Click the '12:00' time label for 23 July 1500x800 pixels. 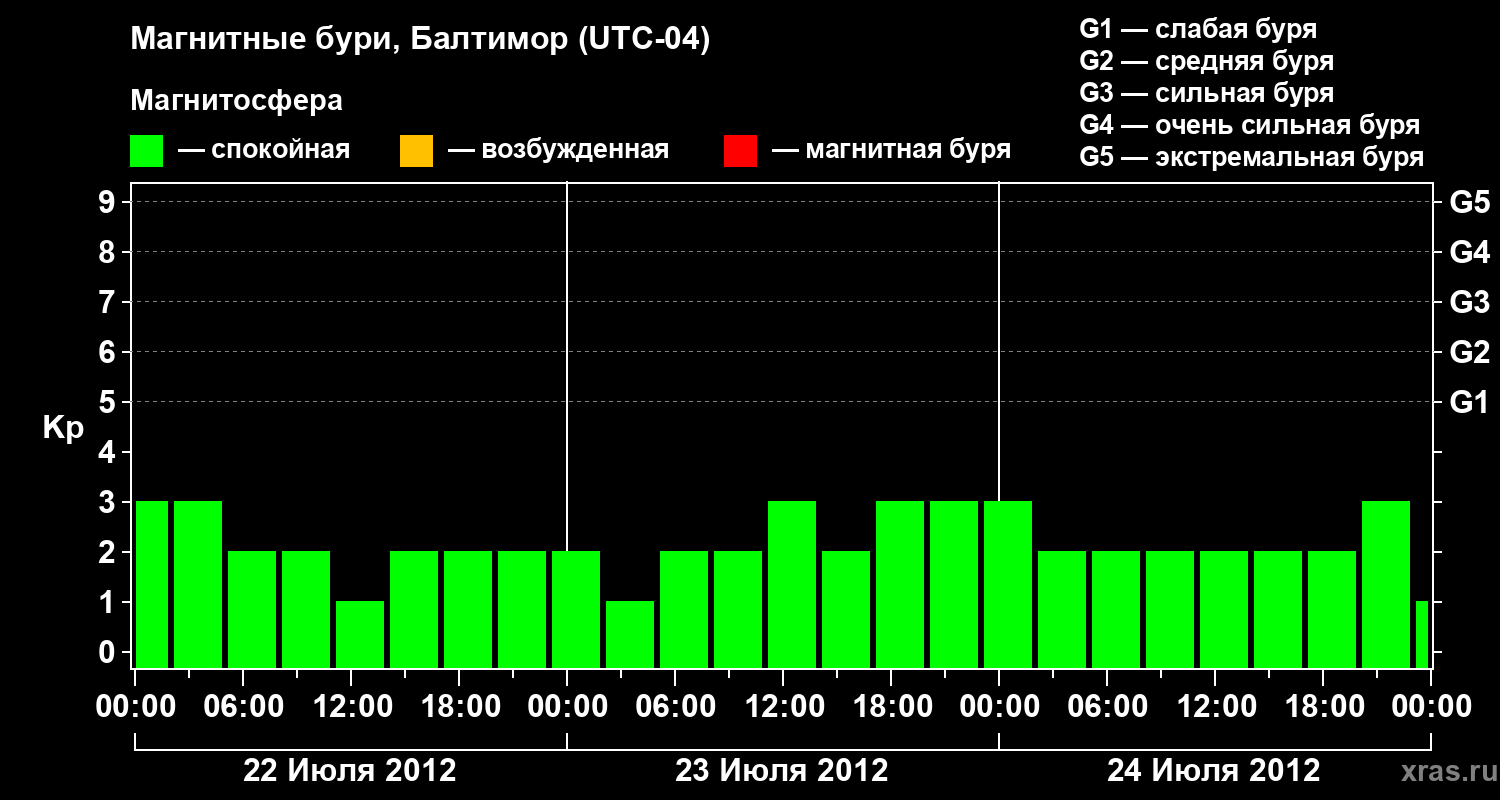point(783,707)
